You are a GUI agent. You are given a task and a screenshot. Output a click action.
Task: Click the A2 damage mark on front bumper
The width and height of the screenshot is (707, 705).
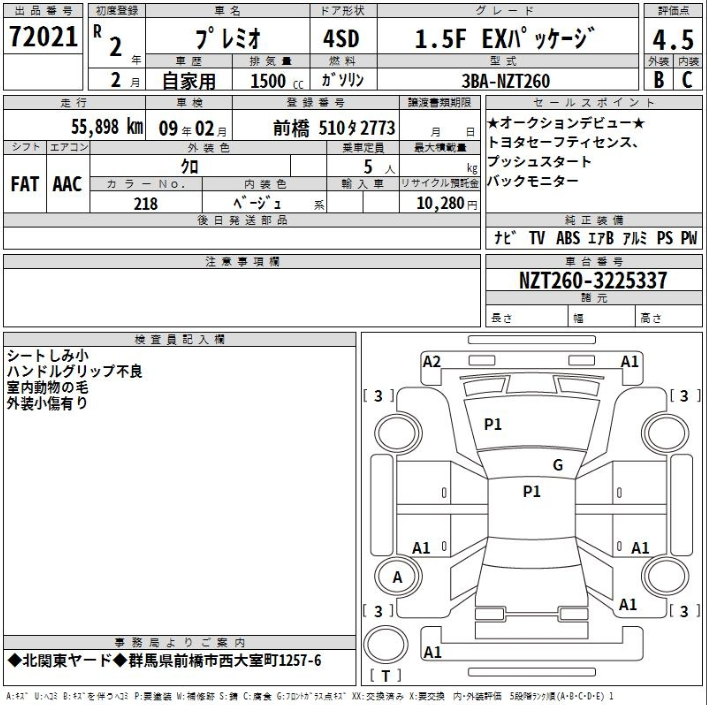(x=432, y=362)
